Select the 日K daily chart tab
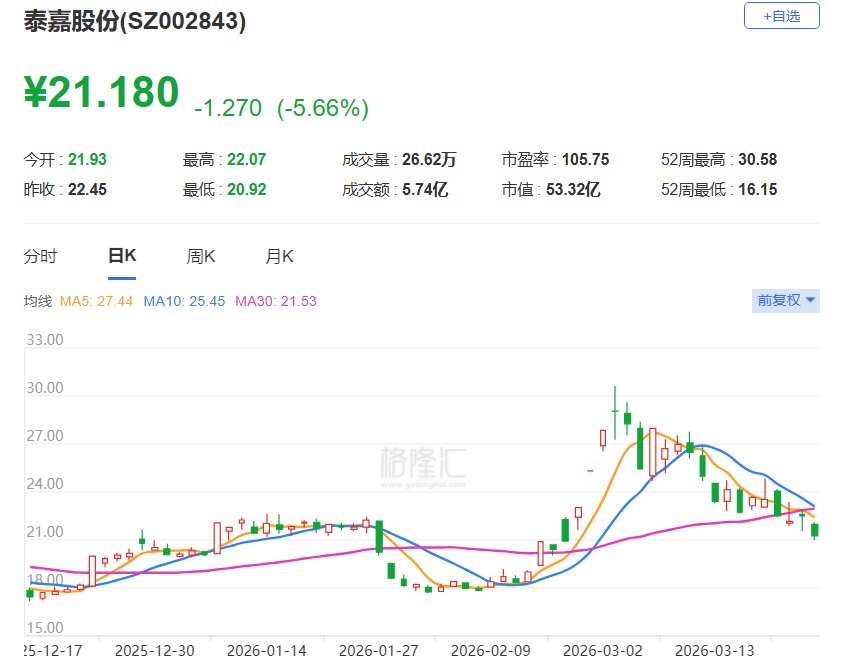This screenshot has width=848, height=668. coord(122,256)
